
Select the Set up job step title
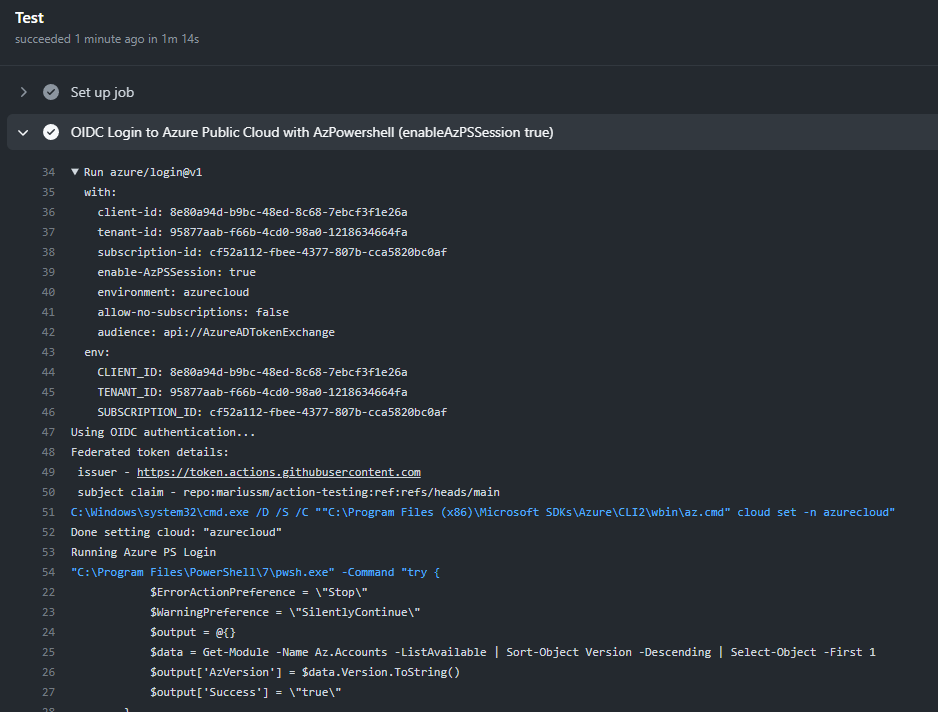pos(102,92)
